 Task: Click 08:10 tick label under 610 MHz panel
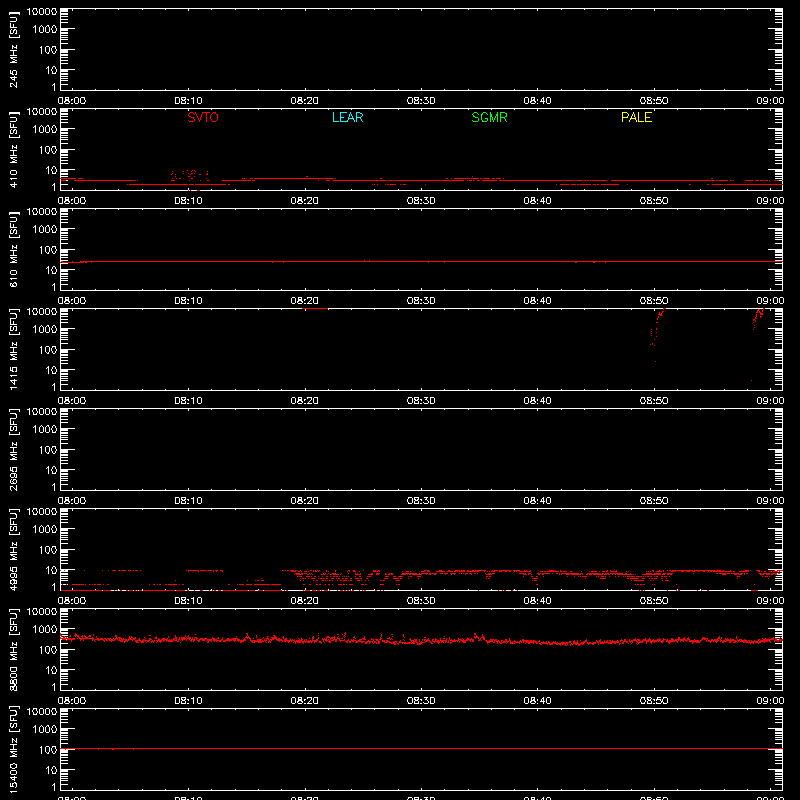(188, 301)
